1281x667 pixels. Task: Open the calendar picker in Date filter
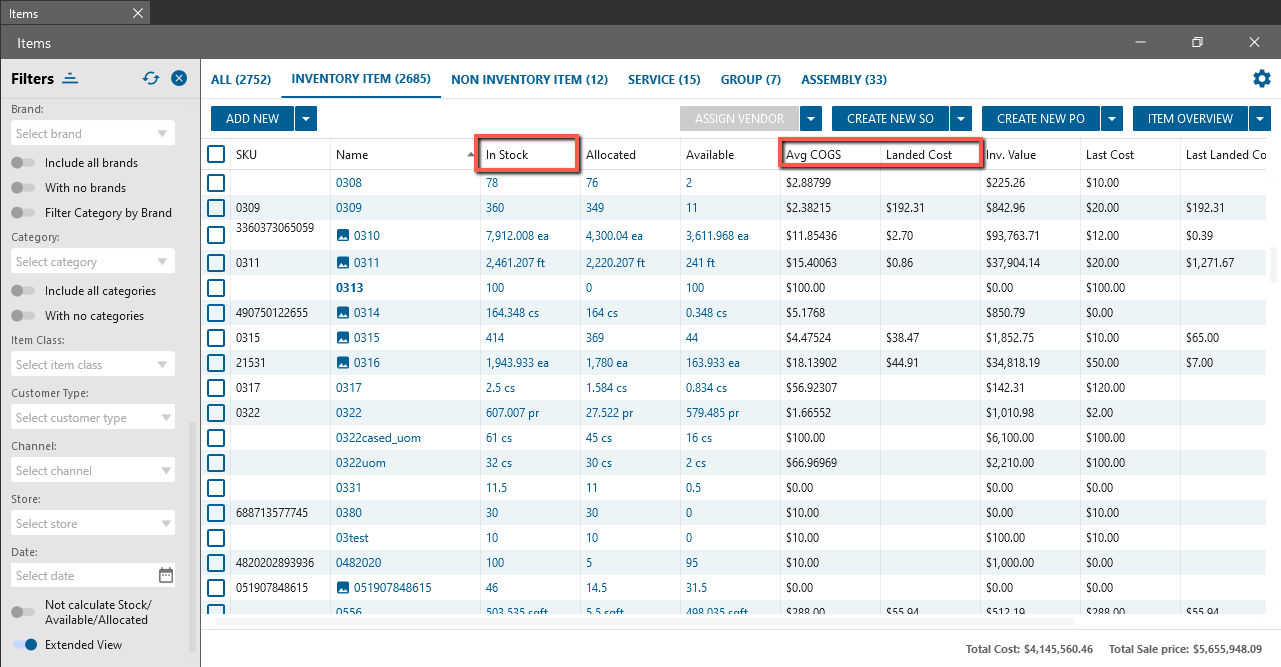[x=166, y=575]
